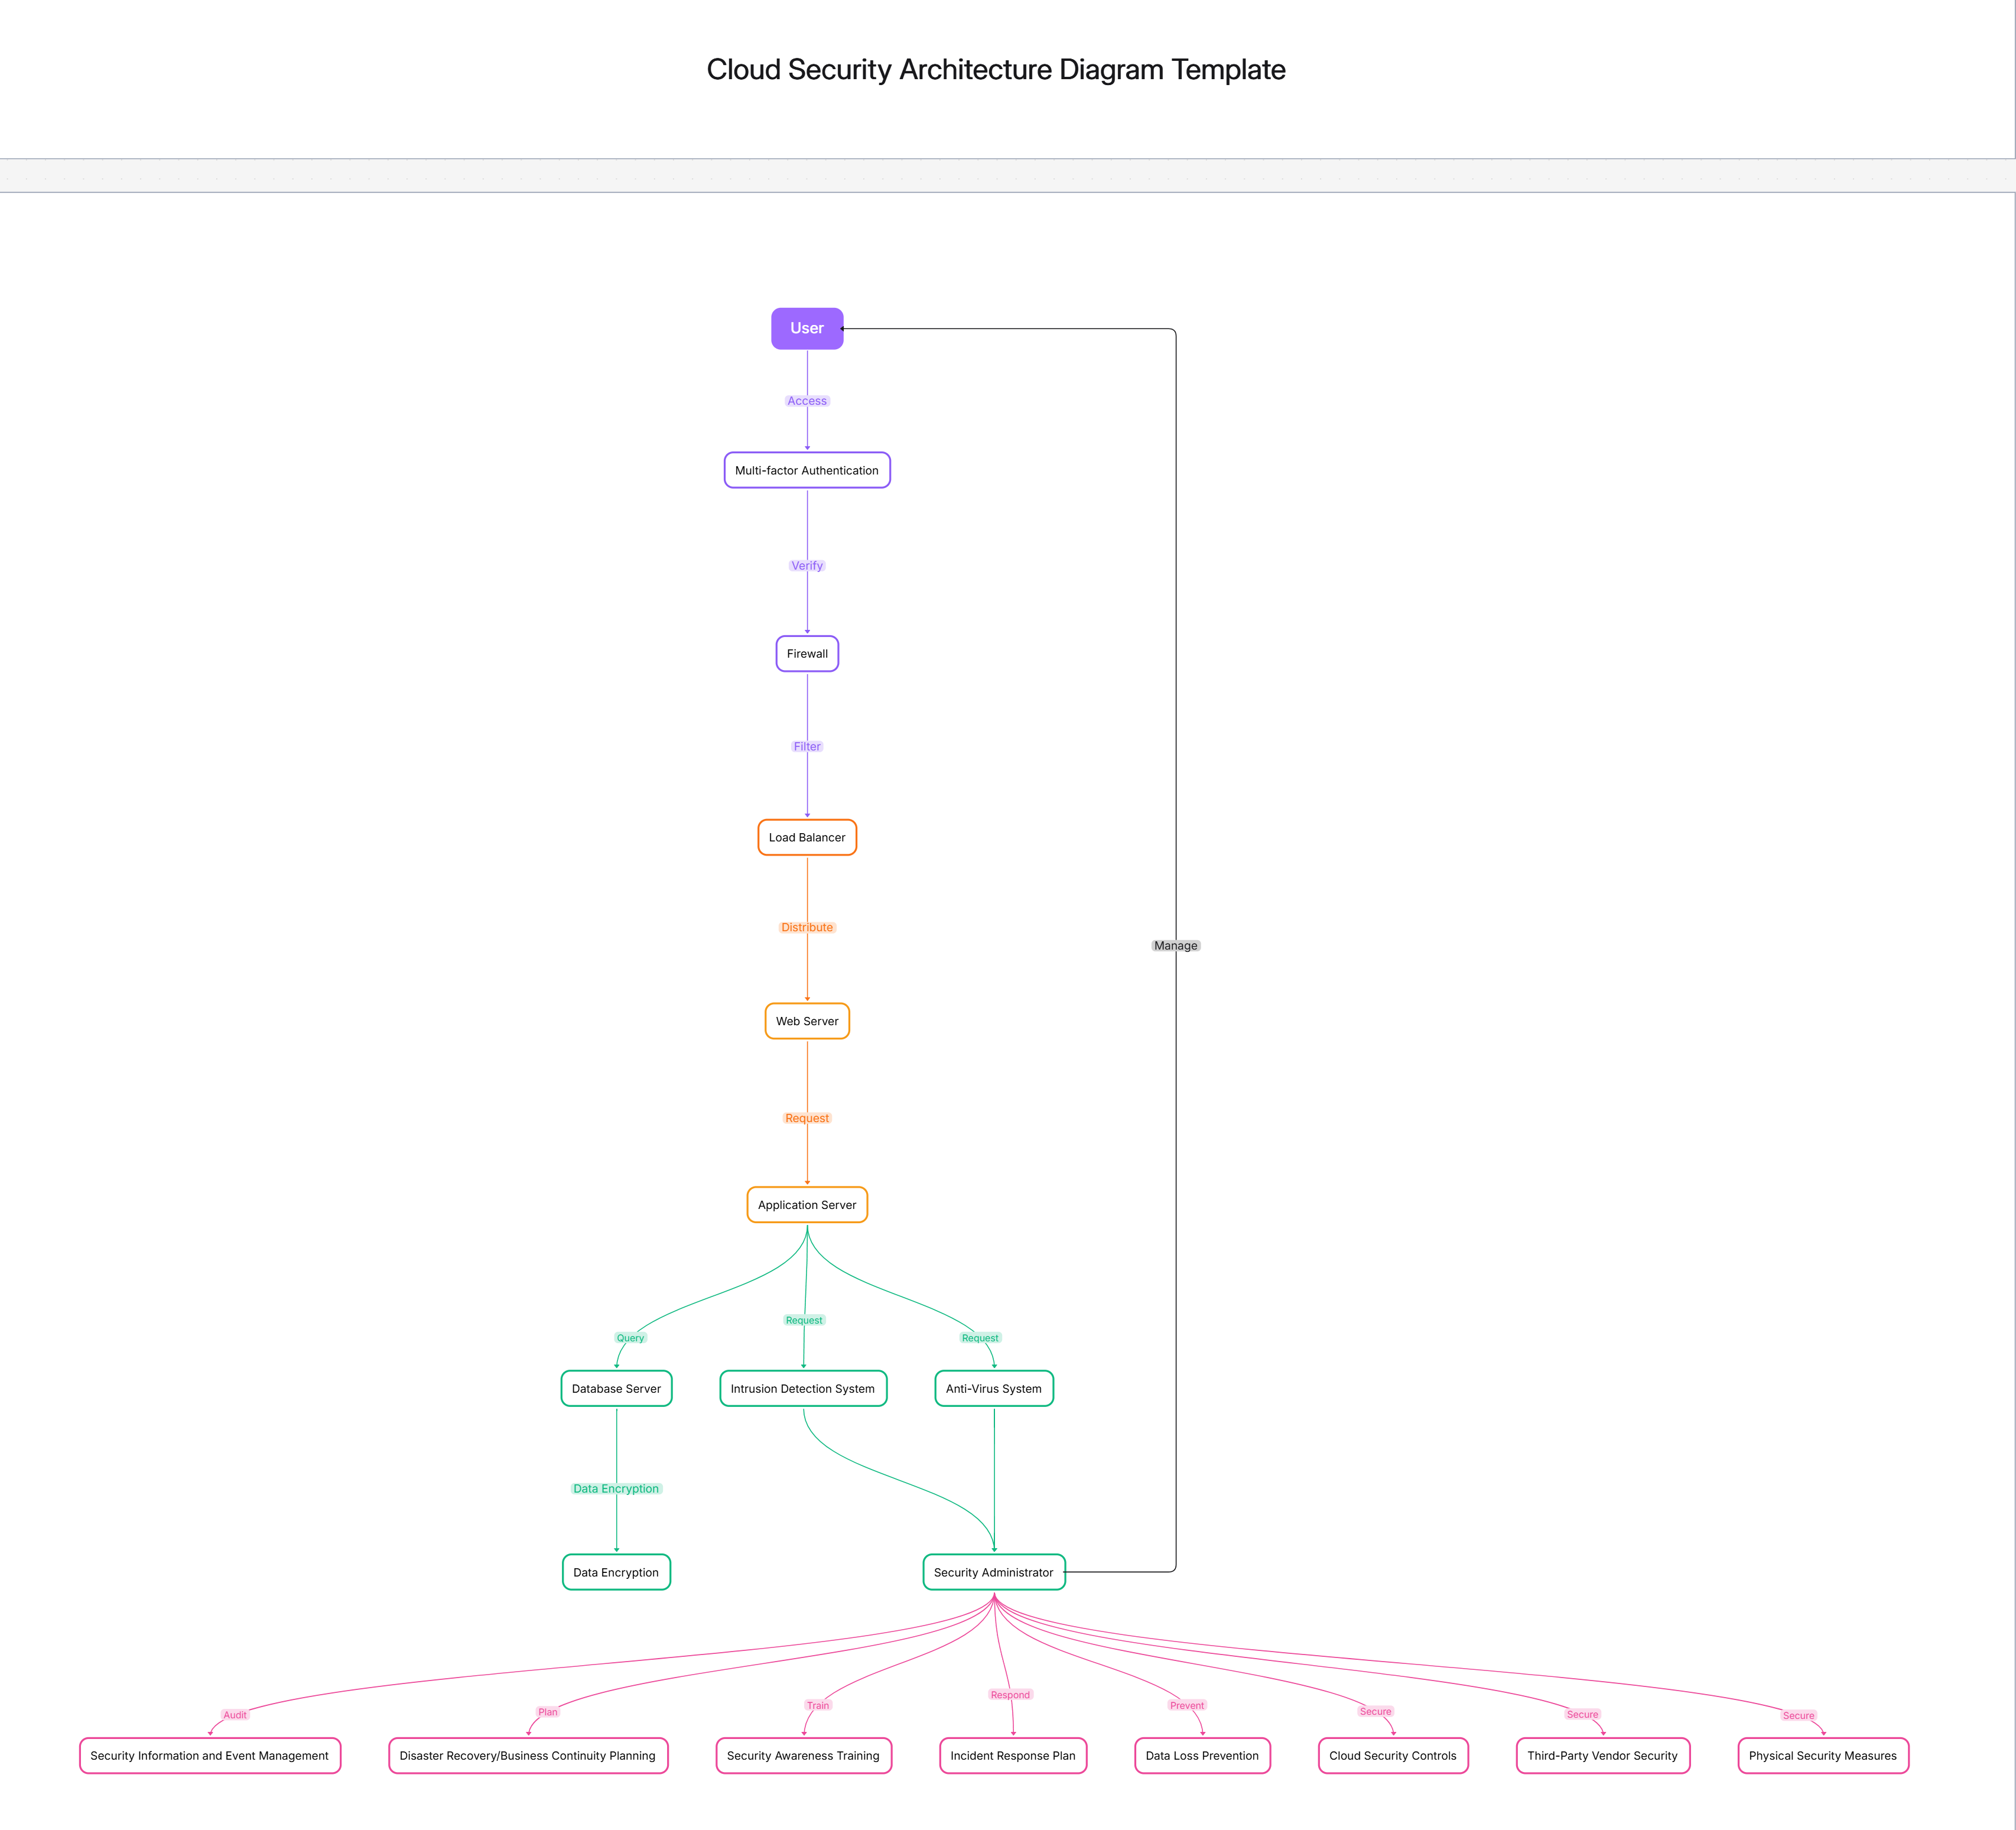Click the Application Server node
This screenshot has height=1830, width=2016.
point(806,1205)
